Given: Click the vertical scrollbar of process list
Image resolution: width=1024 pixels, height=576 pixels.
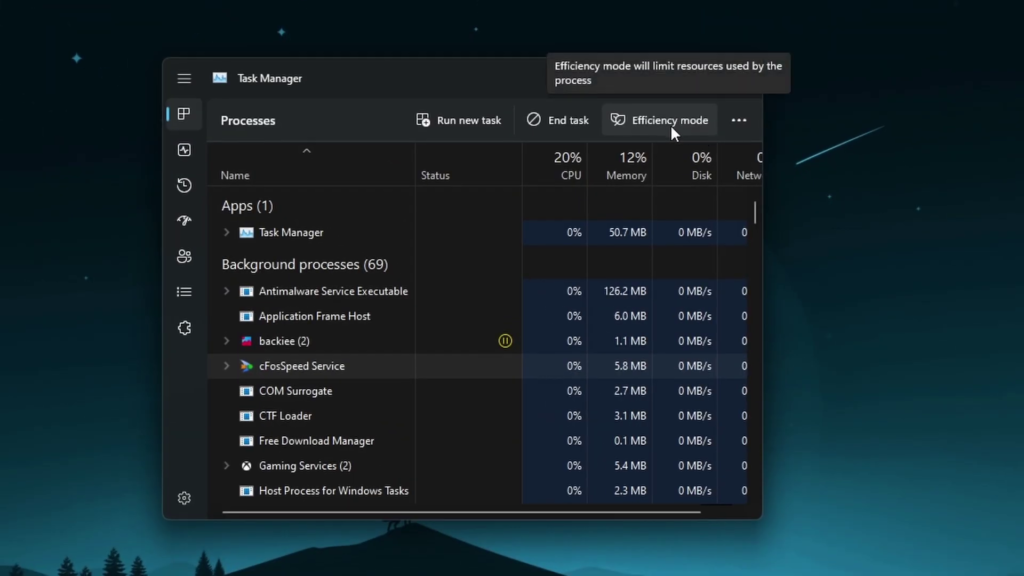Looking at the screenshot, I should pyautogui.click(x=755, y=212).
